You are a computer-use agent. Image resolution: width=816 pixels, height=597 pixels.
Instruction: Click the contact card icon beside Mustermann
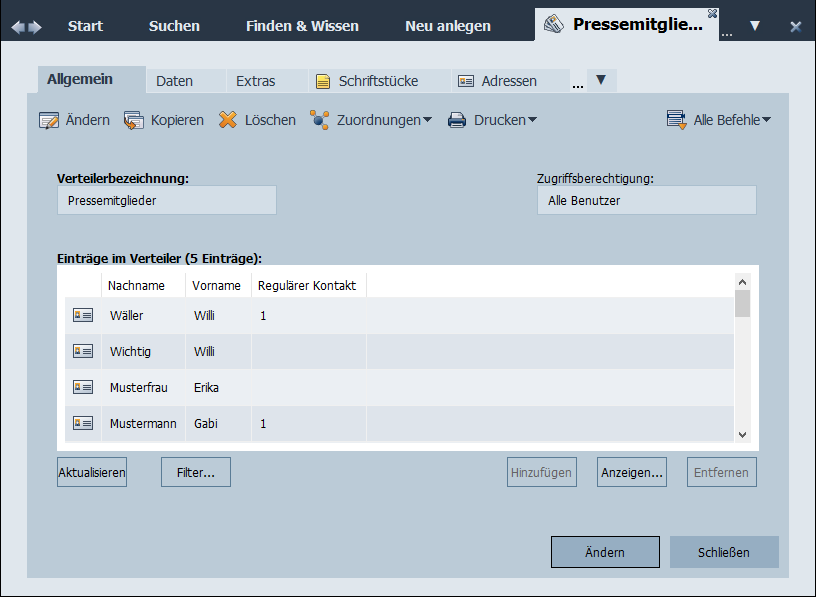pyautogui.click(x=83, y=424)
